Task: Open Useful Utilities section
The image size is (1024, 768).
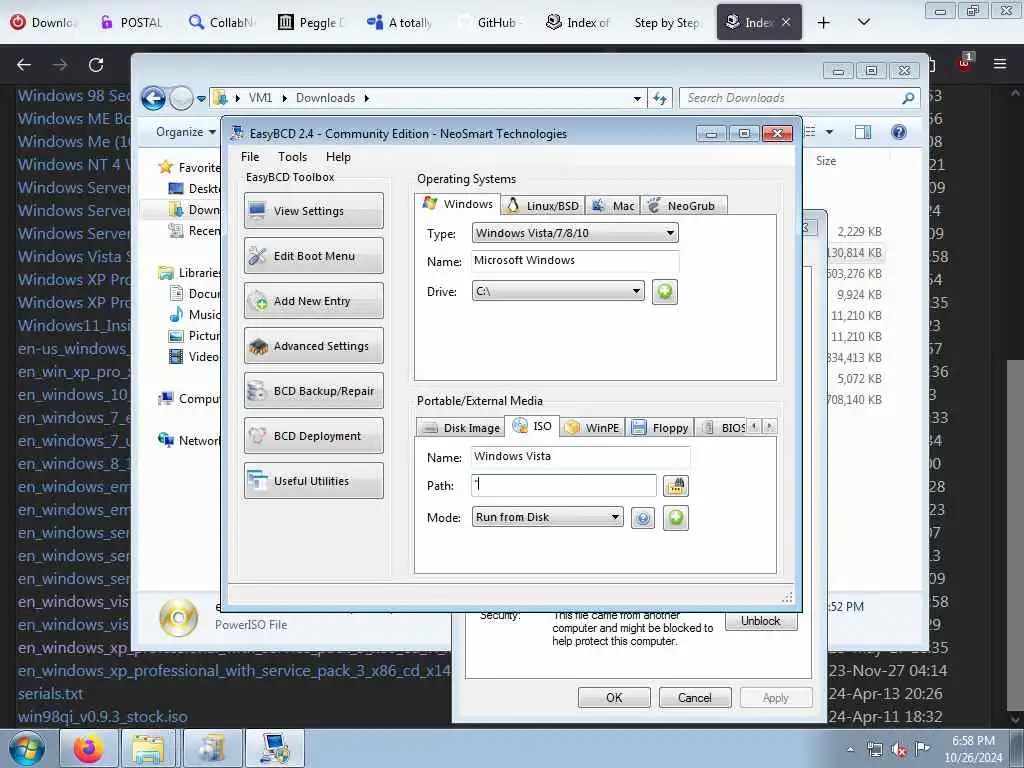Action: click(313, 481)
